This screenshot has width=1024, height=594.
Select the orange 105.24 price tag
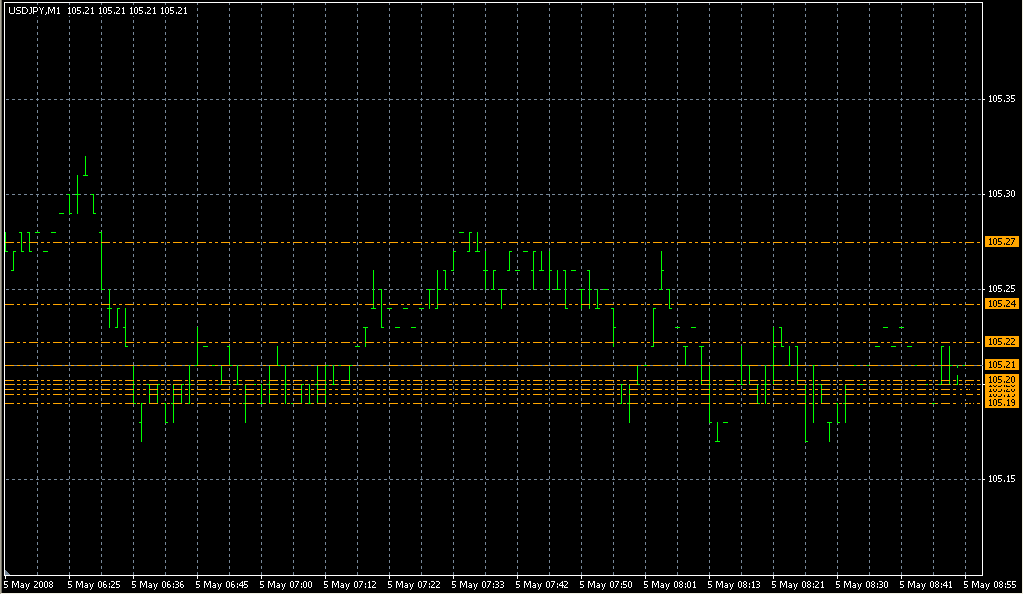click(x=1001, y=304)
